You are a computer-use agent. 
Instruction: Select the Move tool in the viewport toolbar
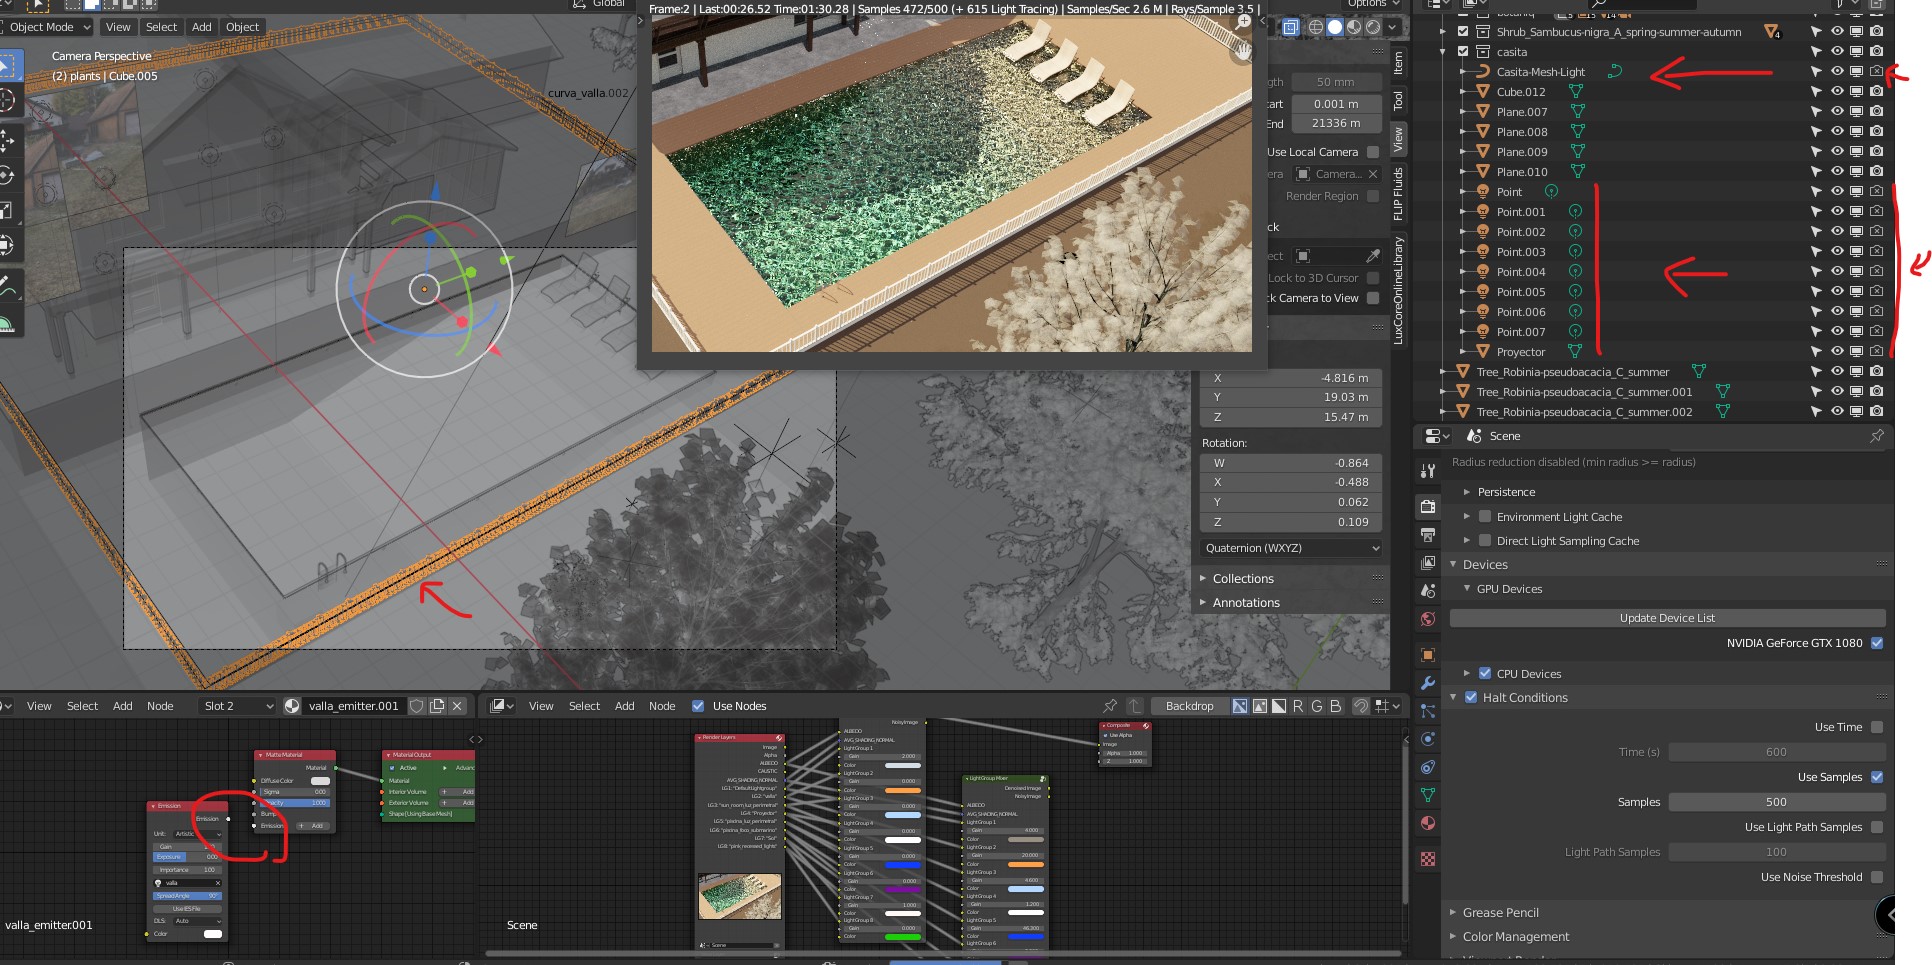(x=7, y=139)
